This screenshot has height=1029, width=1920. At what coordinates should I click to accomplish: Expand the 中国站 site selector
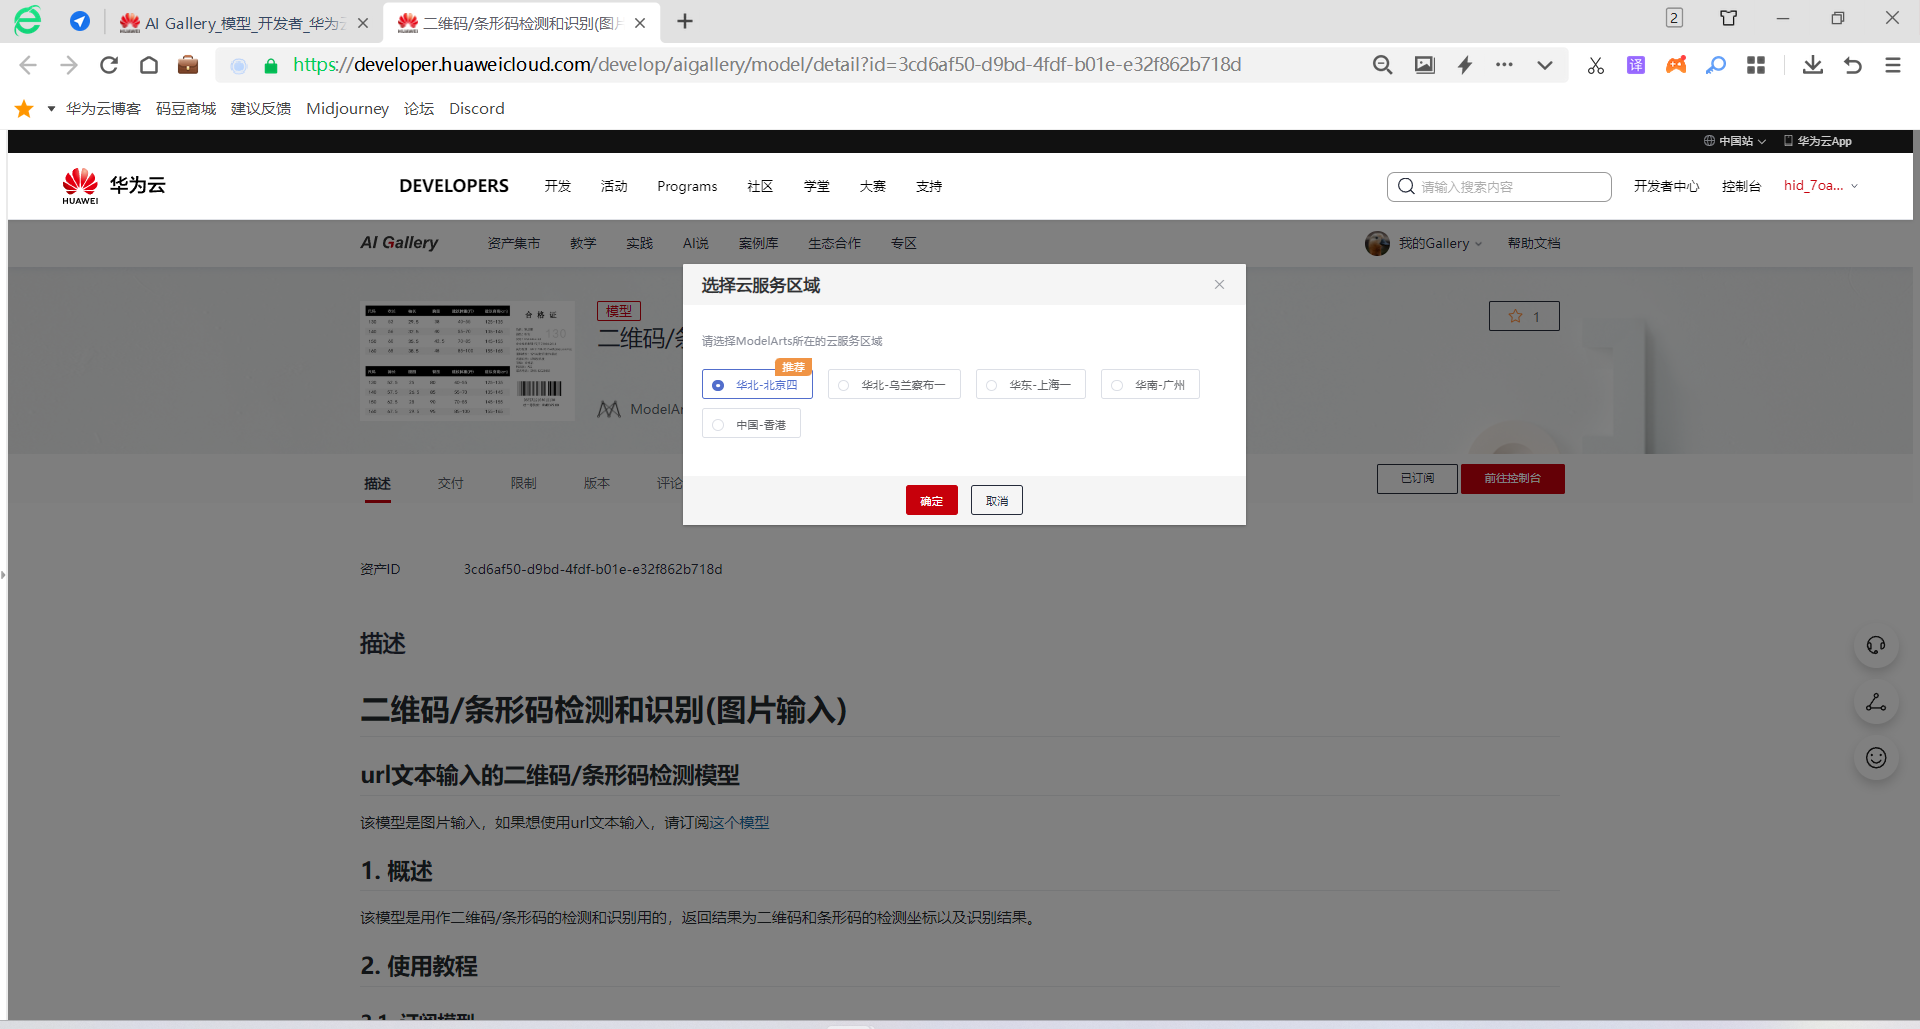[x=1735, y=141]
